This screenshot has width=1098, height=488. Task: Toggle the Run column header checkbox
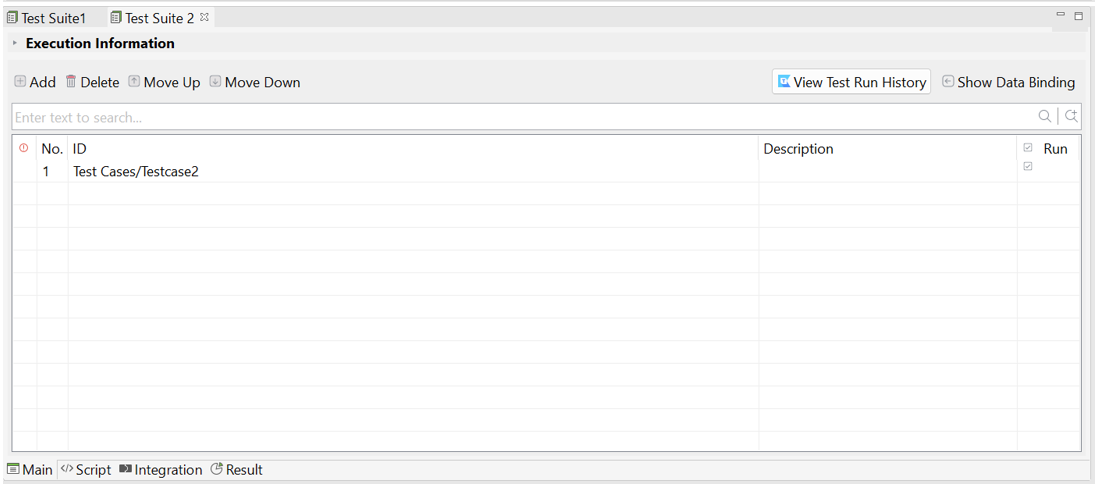(1028, 148)
